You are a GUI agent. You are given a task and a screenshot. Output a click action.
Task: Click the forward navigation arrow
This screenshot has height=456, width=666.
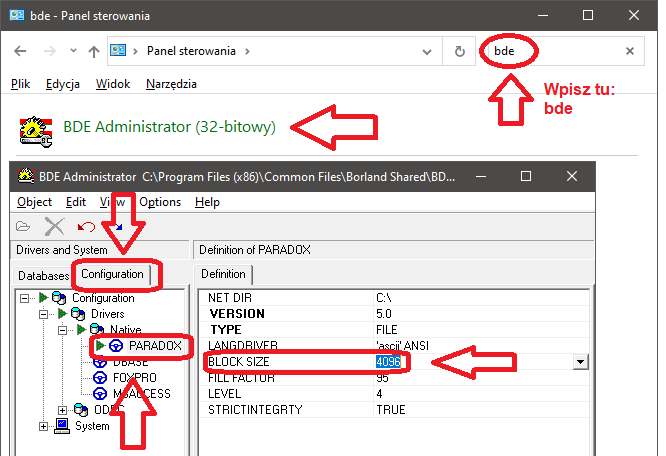tap(50, 51)
